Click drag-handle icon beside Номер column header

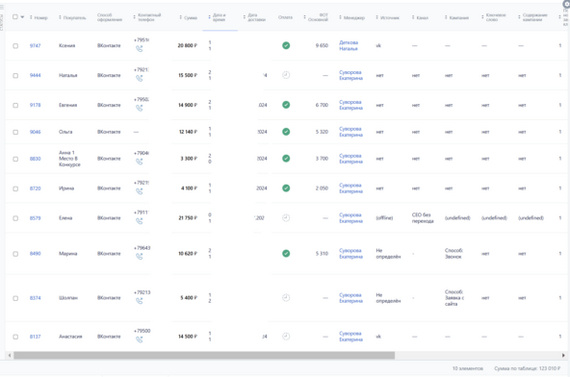pyautogui.click(x=31, y=17)
